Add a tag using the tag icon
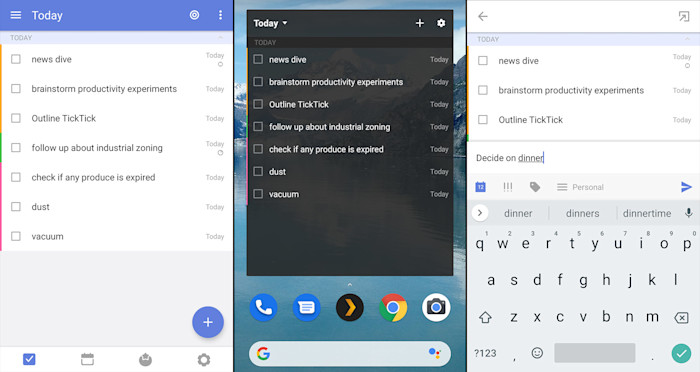This screenshot has width=700, height=372. (x=535, y=187)
